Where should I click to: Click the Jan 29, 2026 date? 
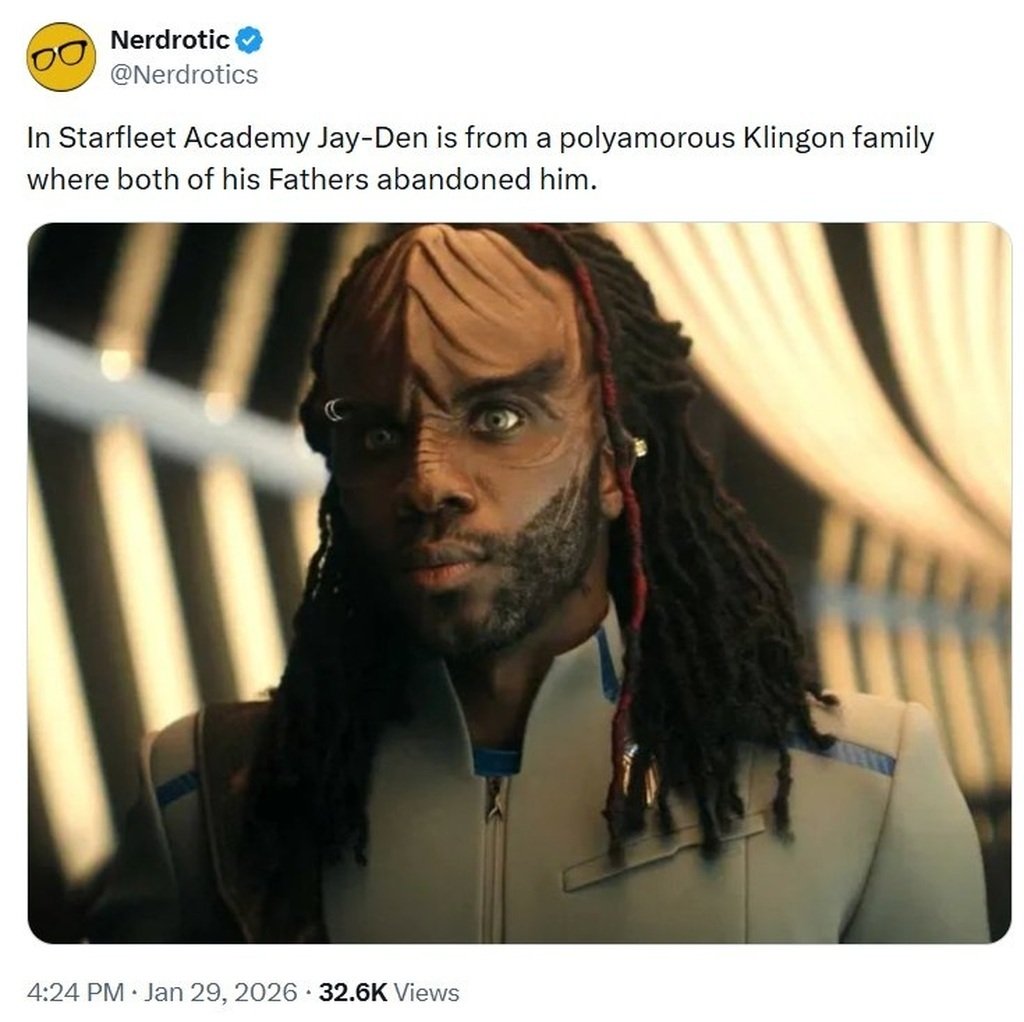(x=221, y=993)
